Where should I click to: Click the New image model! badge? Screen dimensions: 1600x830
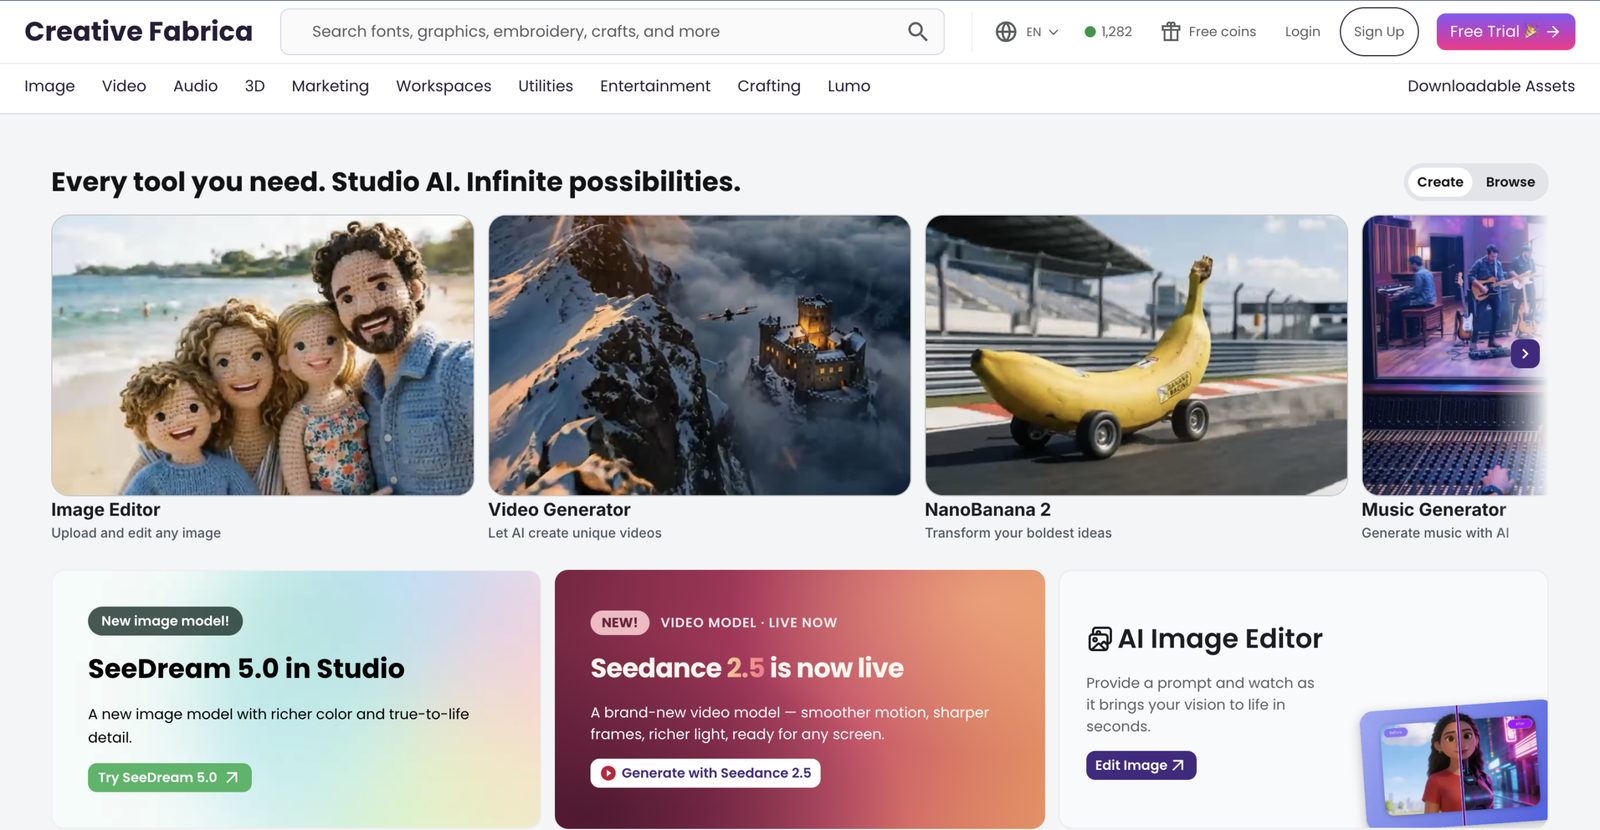[x=165, y=621]
